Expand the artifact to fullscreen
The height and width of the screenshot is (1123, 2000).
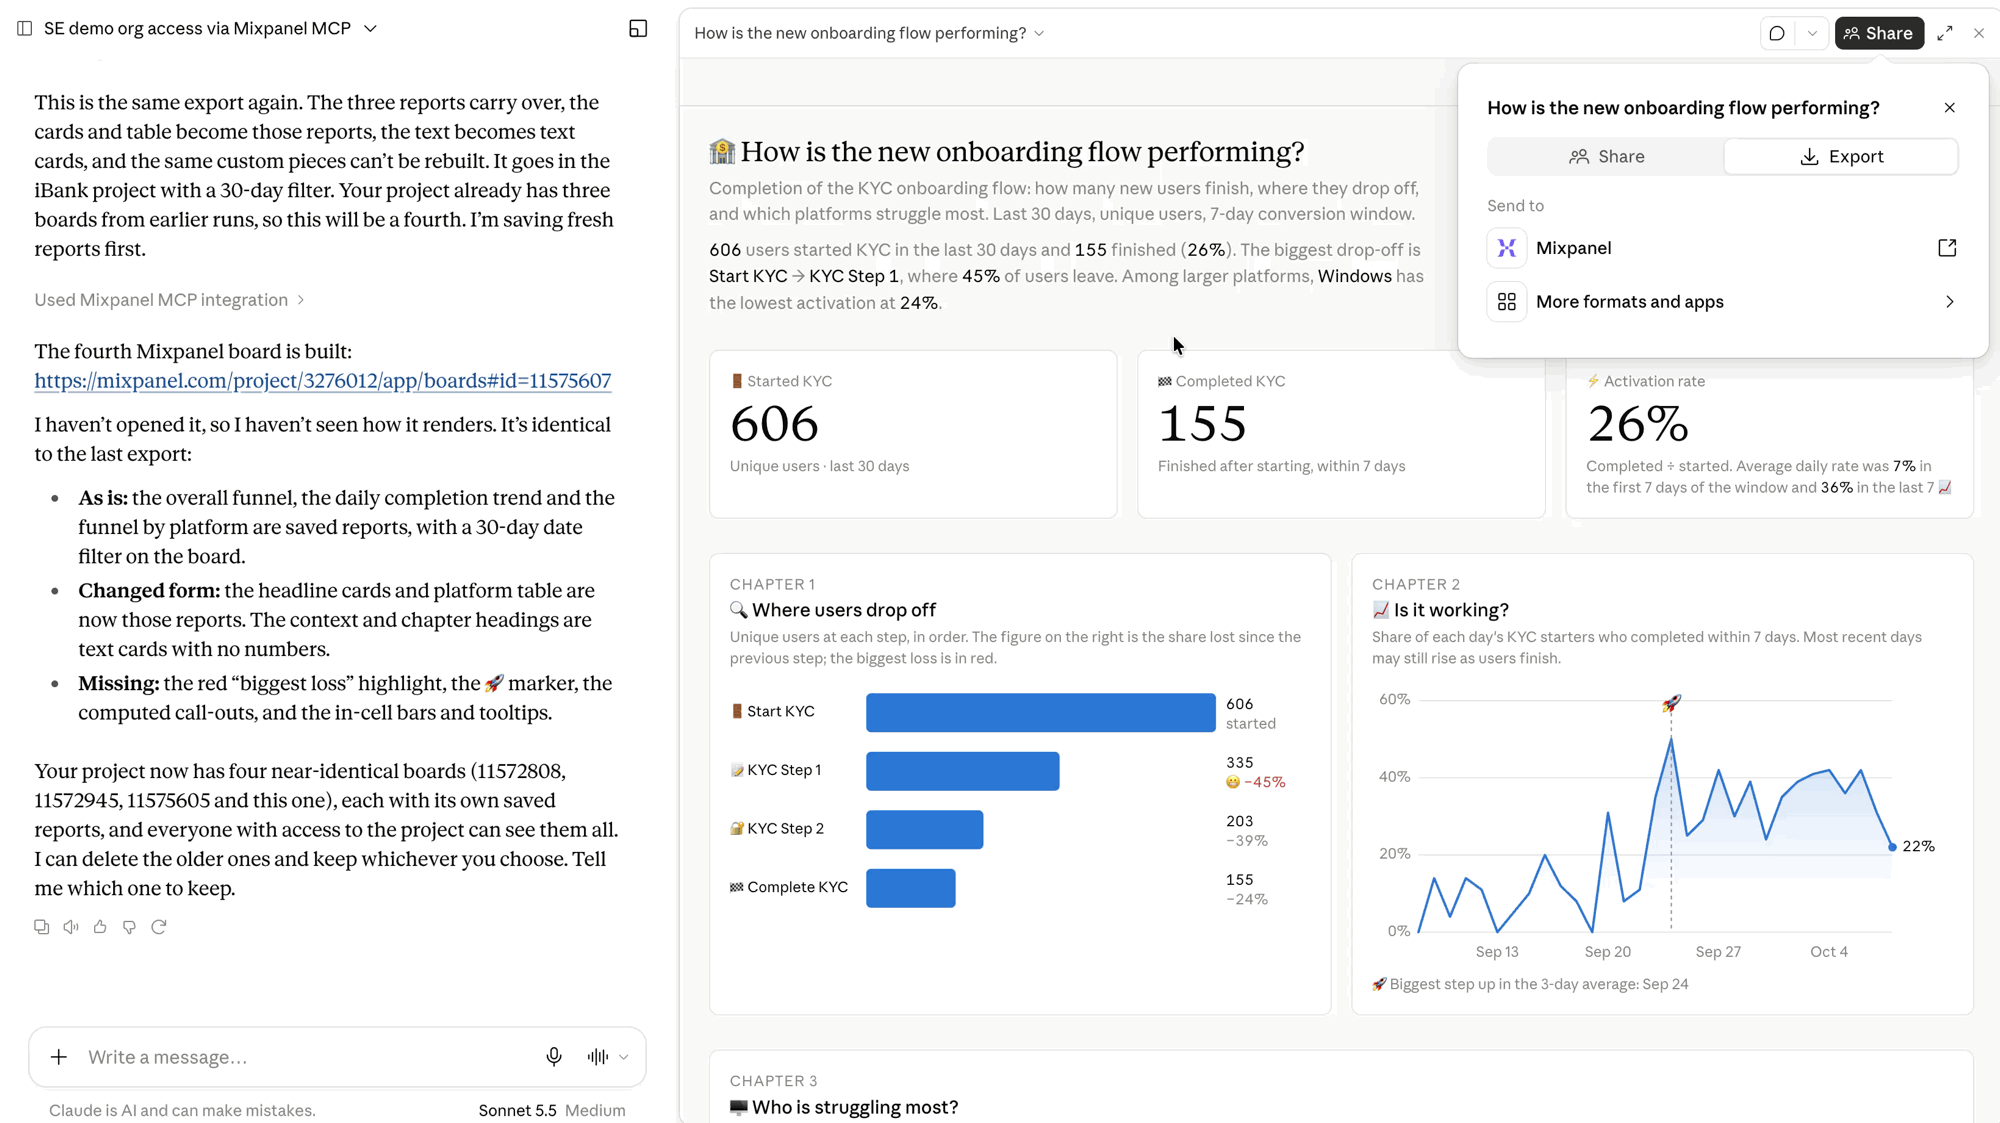point(1945,33)
